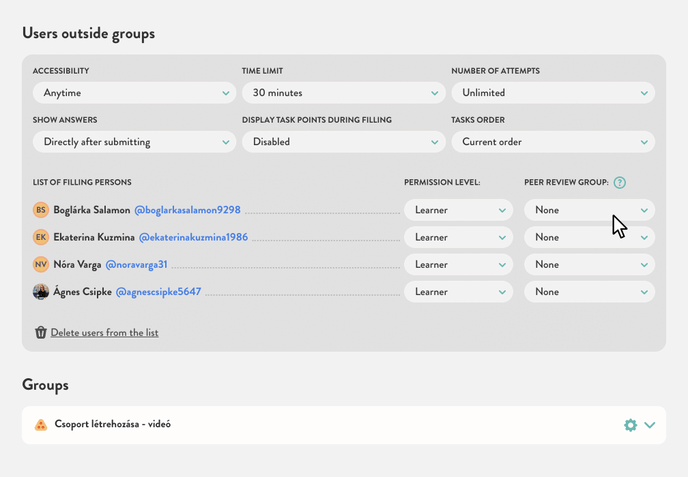Click the Delete users from the list link

pos(104,333)
